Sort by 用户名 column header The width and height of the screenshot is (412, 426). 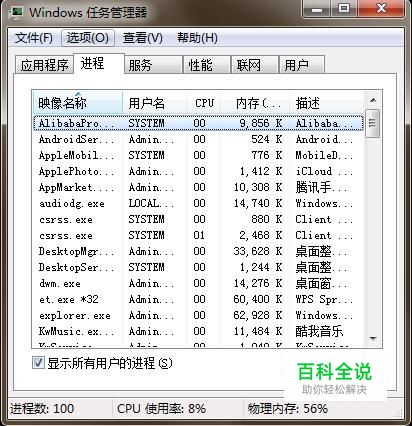click(x=154, y=103)
